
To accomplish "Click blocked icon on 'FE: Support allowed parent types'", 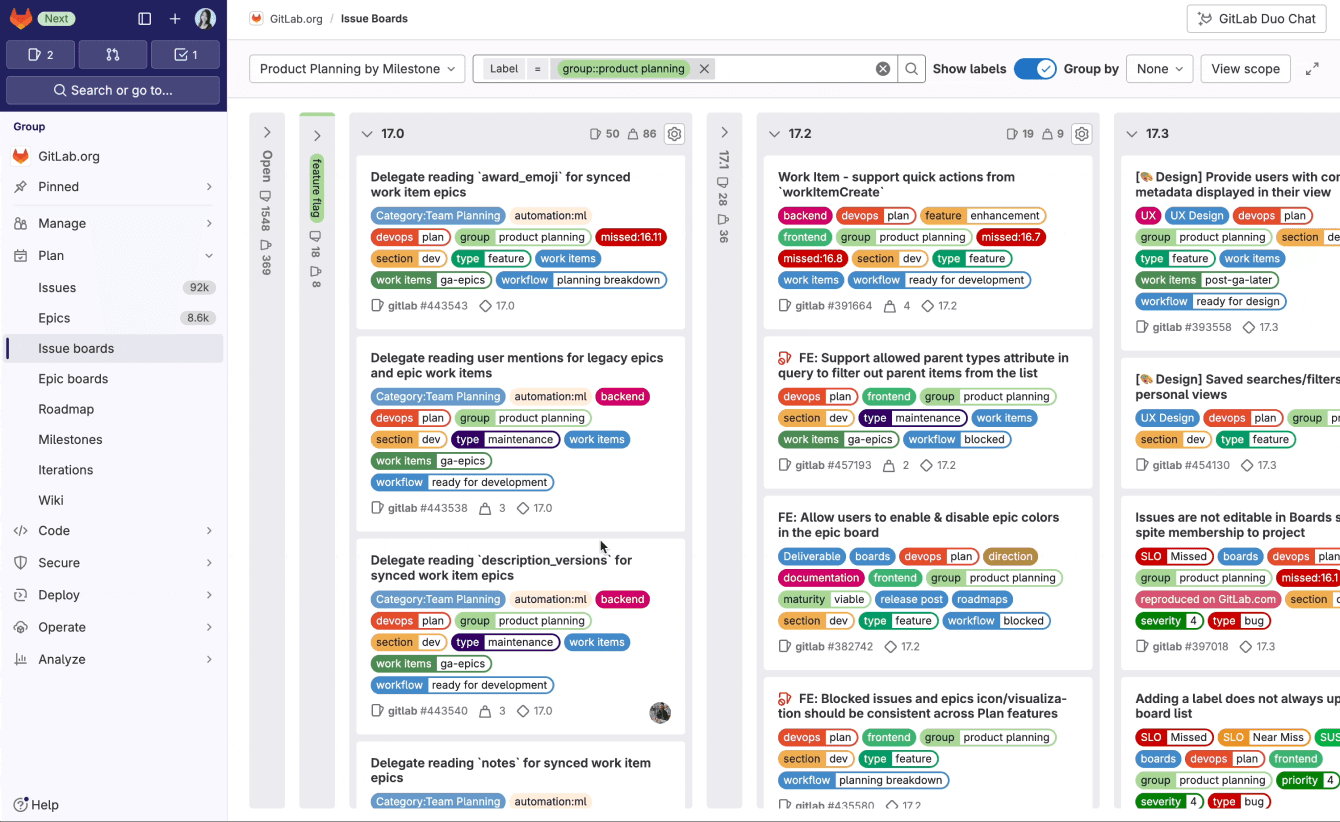I will 785,358.
